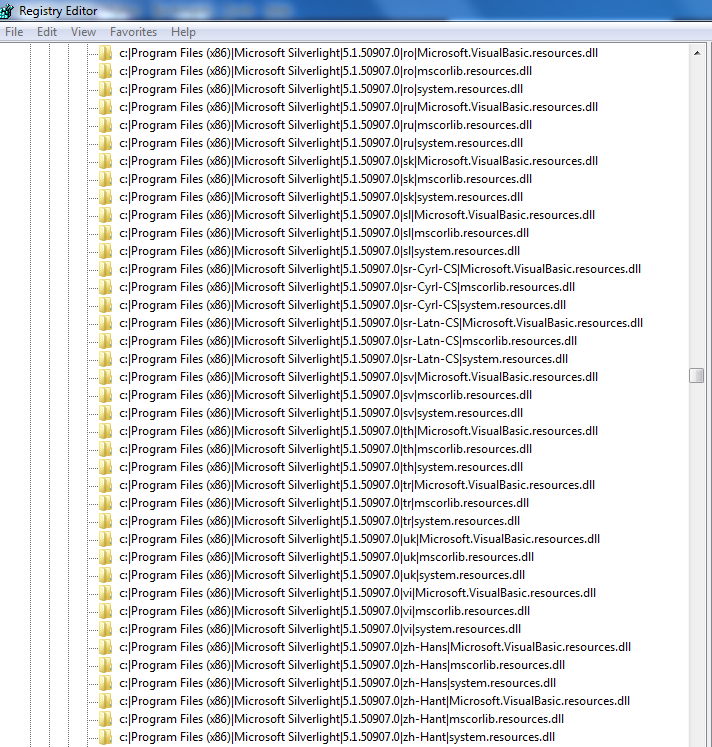Open the File menu

14,32
